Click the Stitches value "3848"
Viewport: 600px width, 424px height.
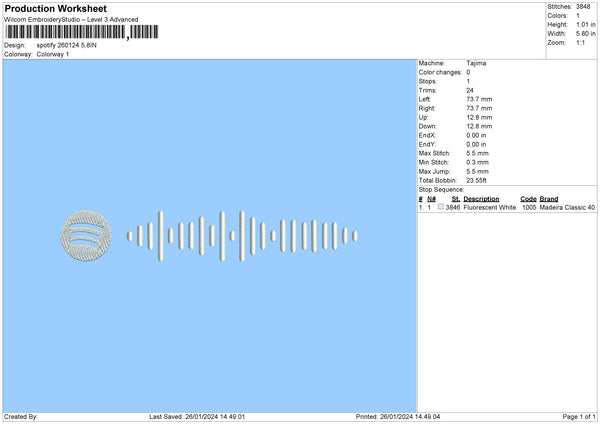[x=583, y=7]
